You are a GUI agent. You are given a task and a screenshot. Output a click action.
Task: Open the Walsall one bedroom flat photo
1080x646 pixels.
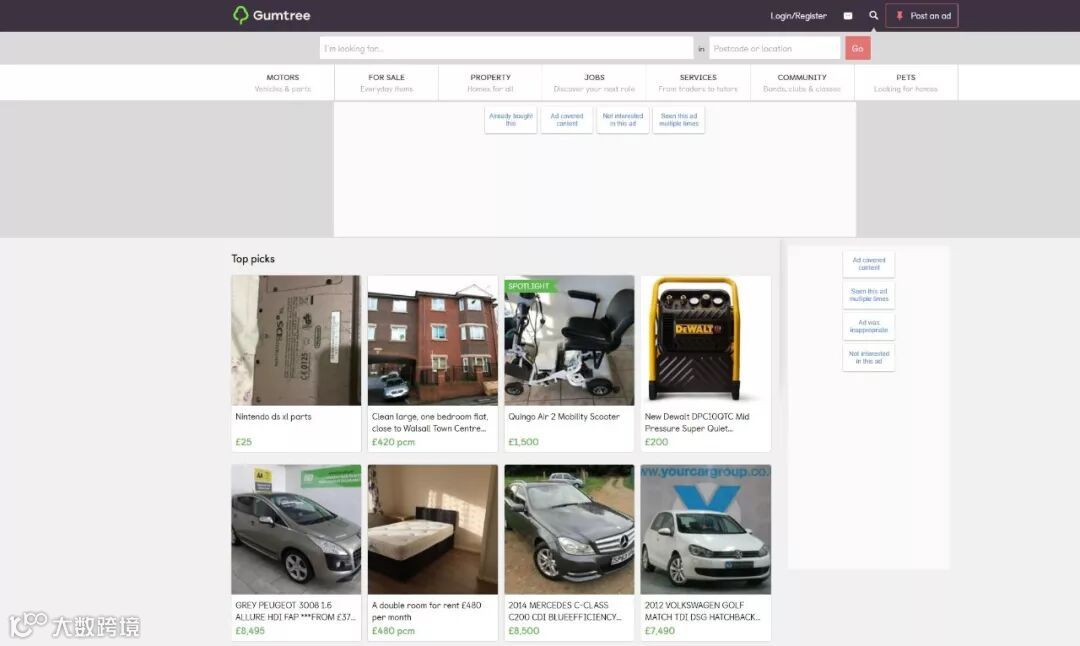click(x=433, y=340)
